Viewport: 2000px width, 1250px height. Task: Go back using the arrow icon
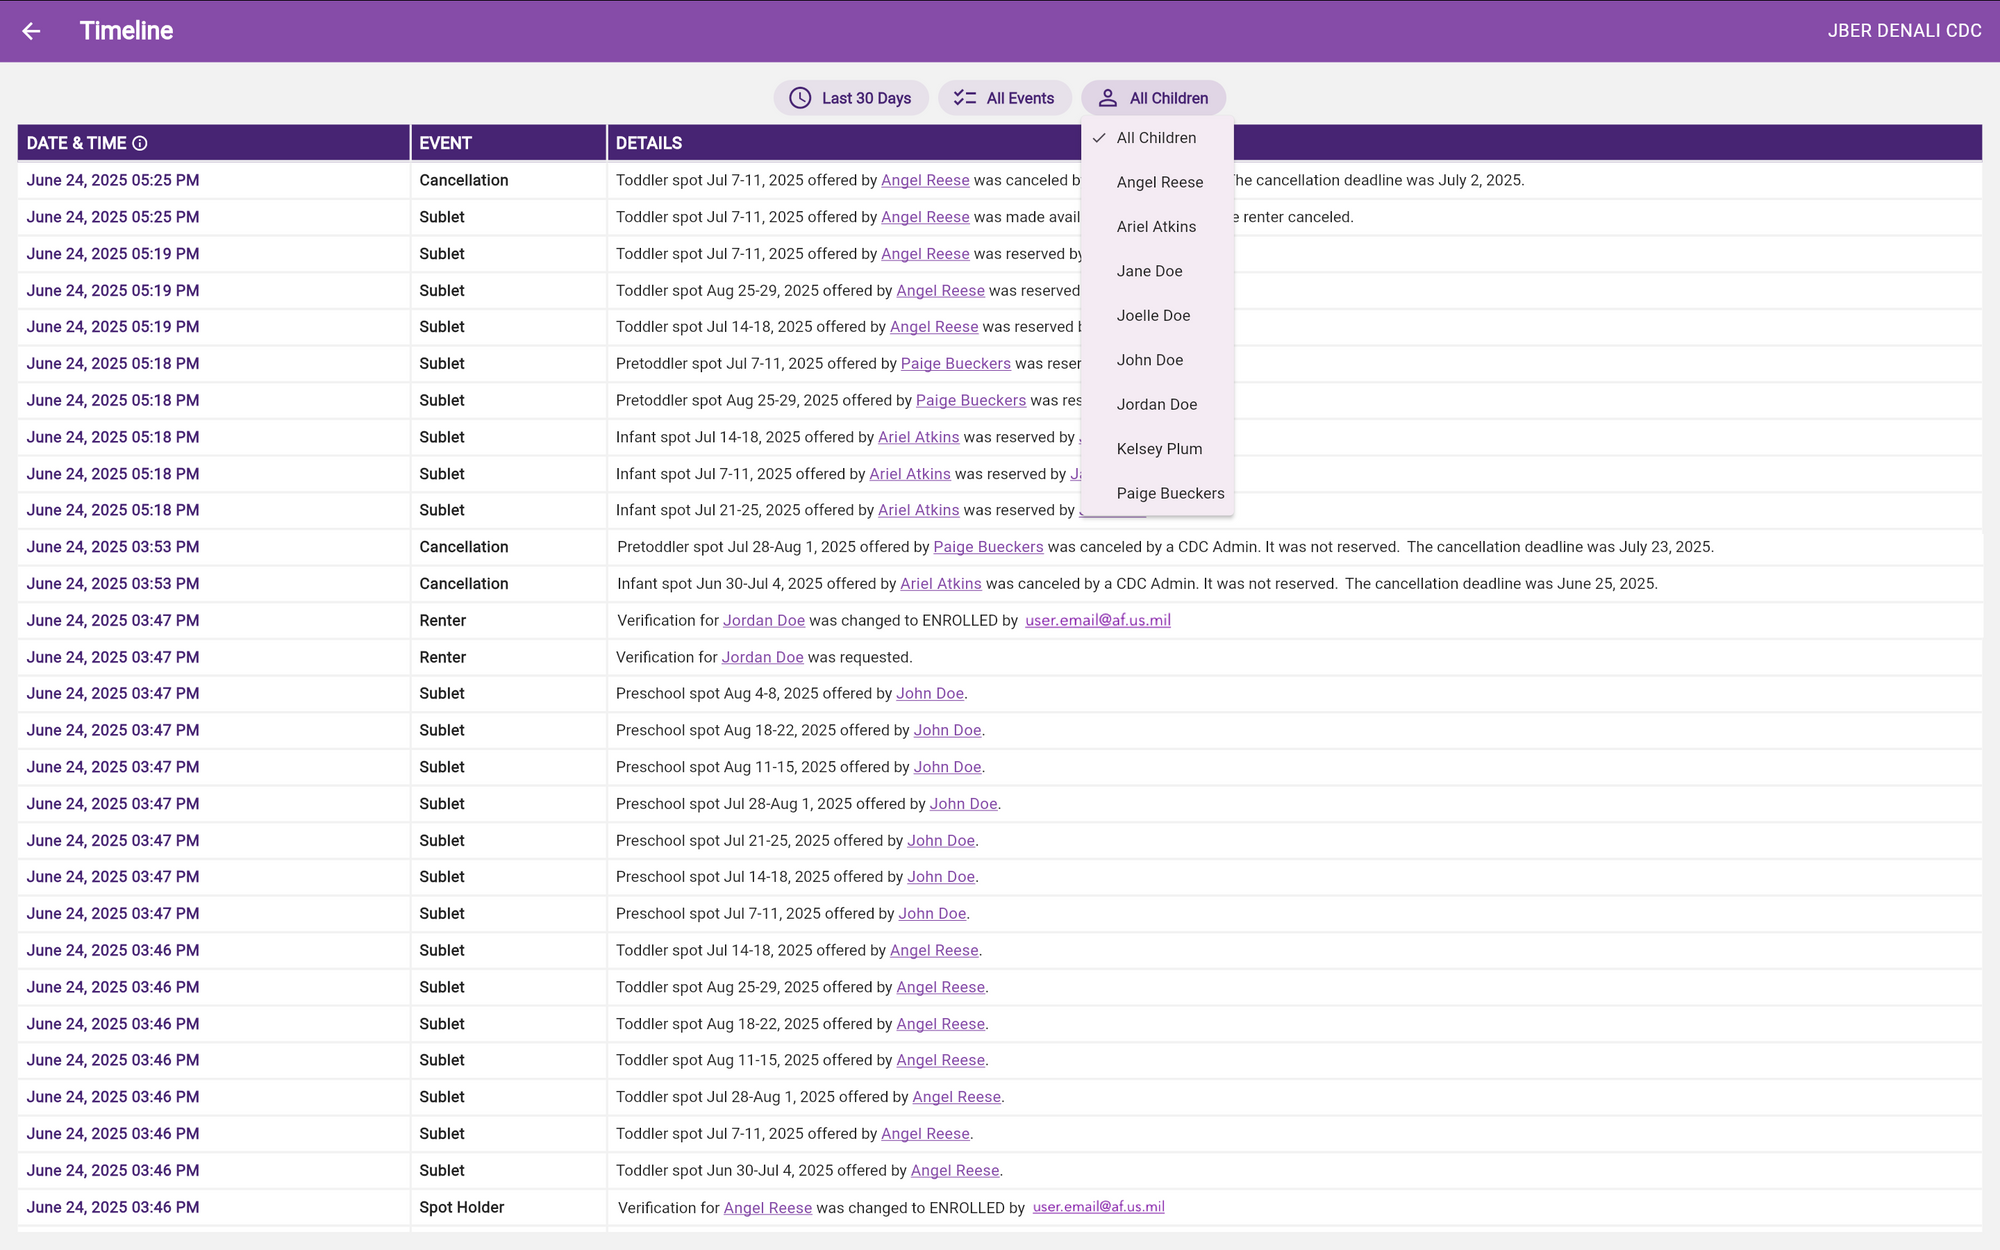pyautogui.click(x=31, y=31)
